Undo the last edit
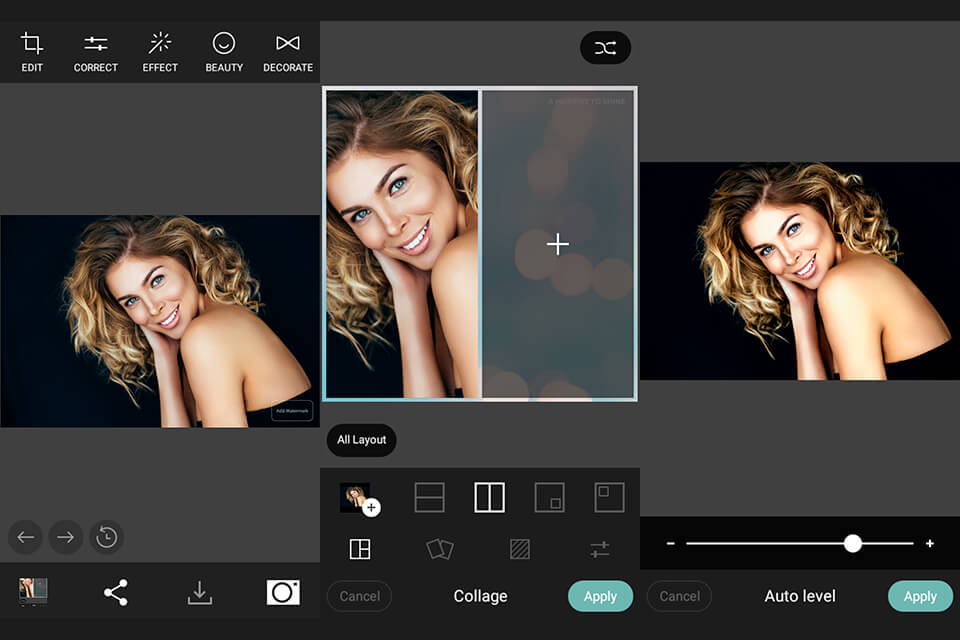960x640 pixels. [x=25, y=537]
